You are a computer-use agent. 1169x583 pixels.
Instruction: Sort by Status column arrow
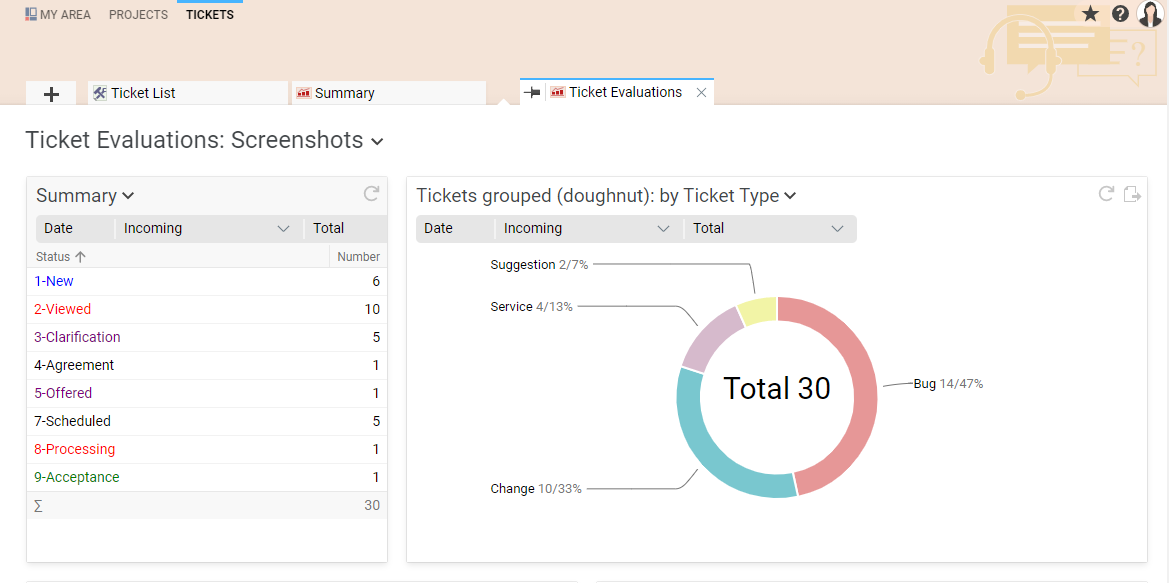click(81, 256)
